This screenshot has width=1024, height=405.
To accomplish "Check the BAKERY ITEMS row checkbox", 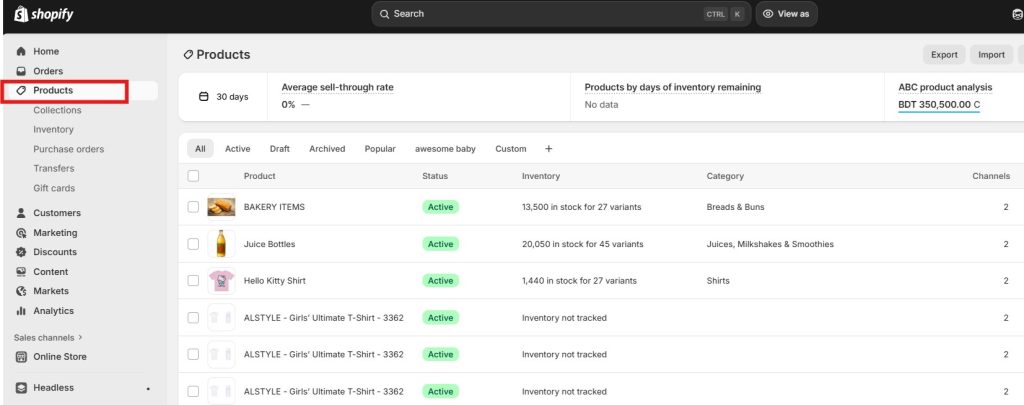I will click(193, 207).
